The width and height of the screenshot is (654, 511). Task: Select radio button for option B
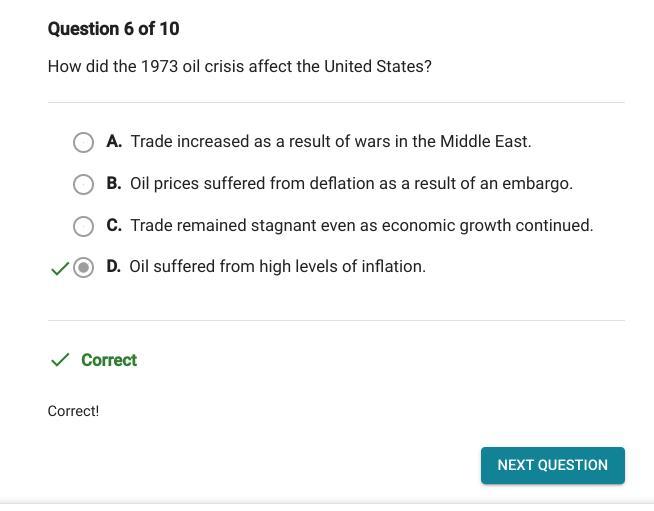[84, 184]
